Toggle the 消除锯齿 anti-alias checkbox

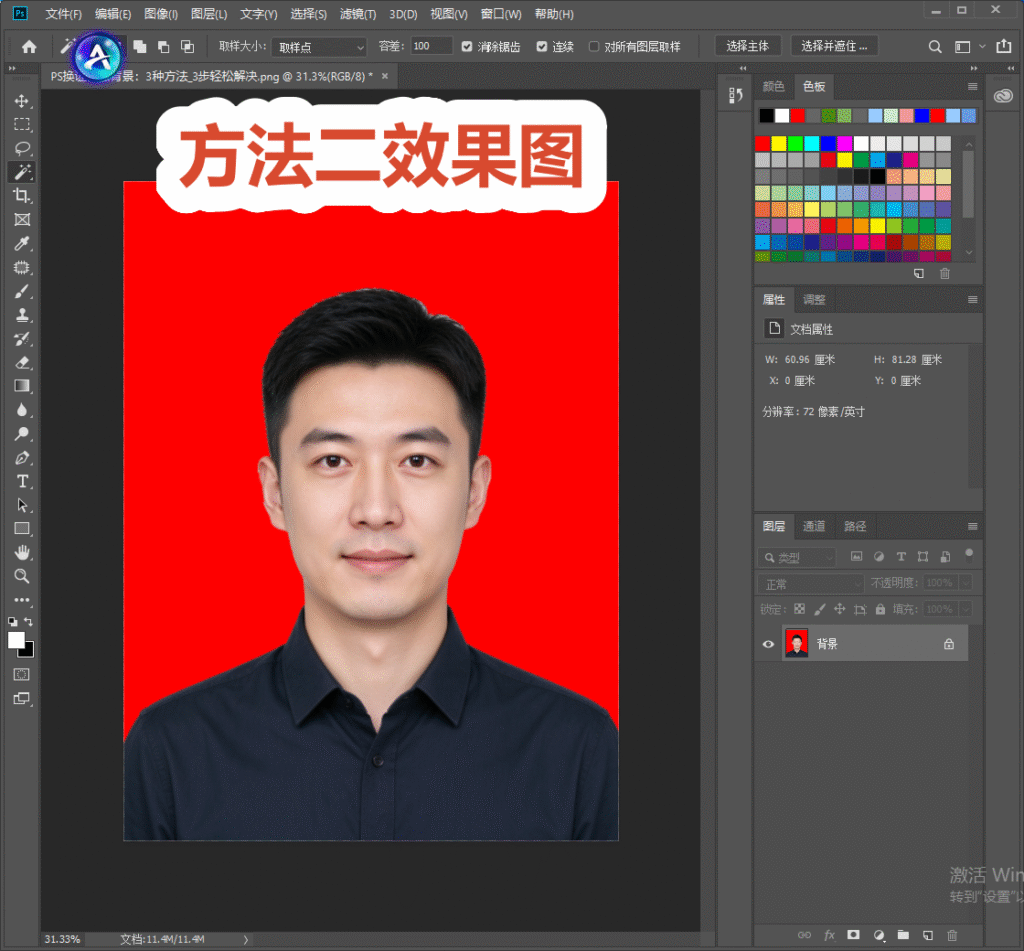tap(467, 46)
